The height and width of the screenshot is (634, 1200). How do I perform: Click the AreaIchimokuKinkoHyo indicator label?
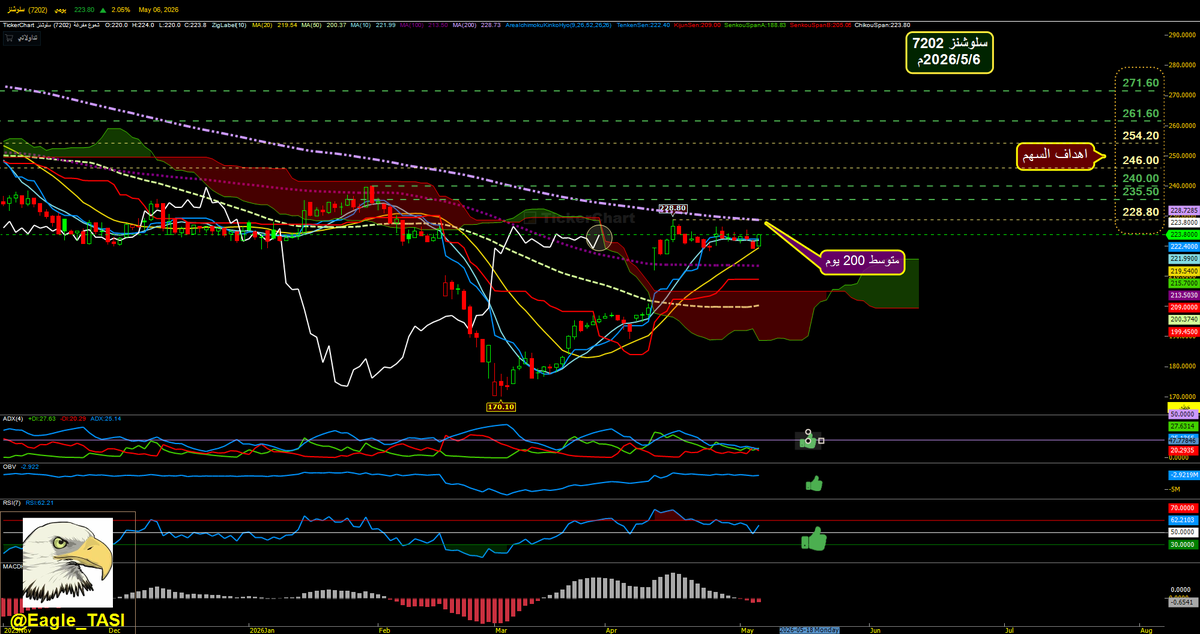tap(557, 25)
